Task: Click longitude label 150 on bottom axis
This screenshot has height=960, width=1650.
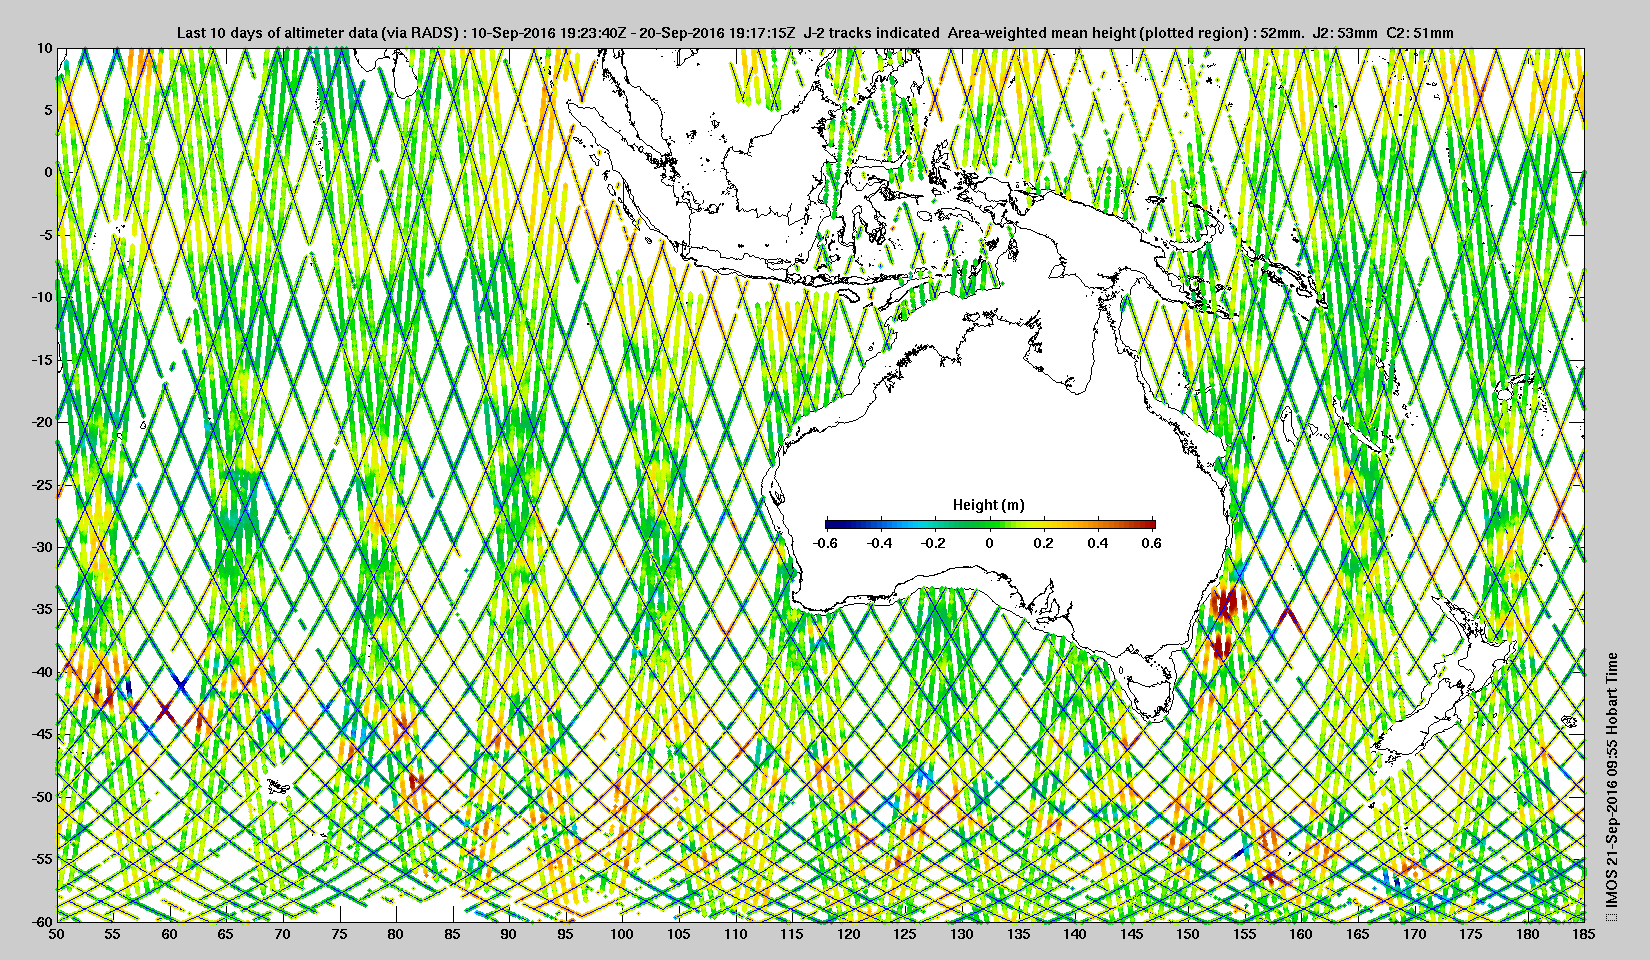Action: tap(1188, 934)
